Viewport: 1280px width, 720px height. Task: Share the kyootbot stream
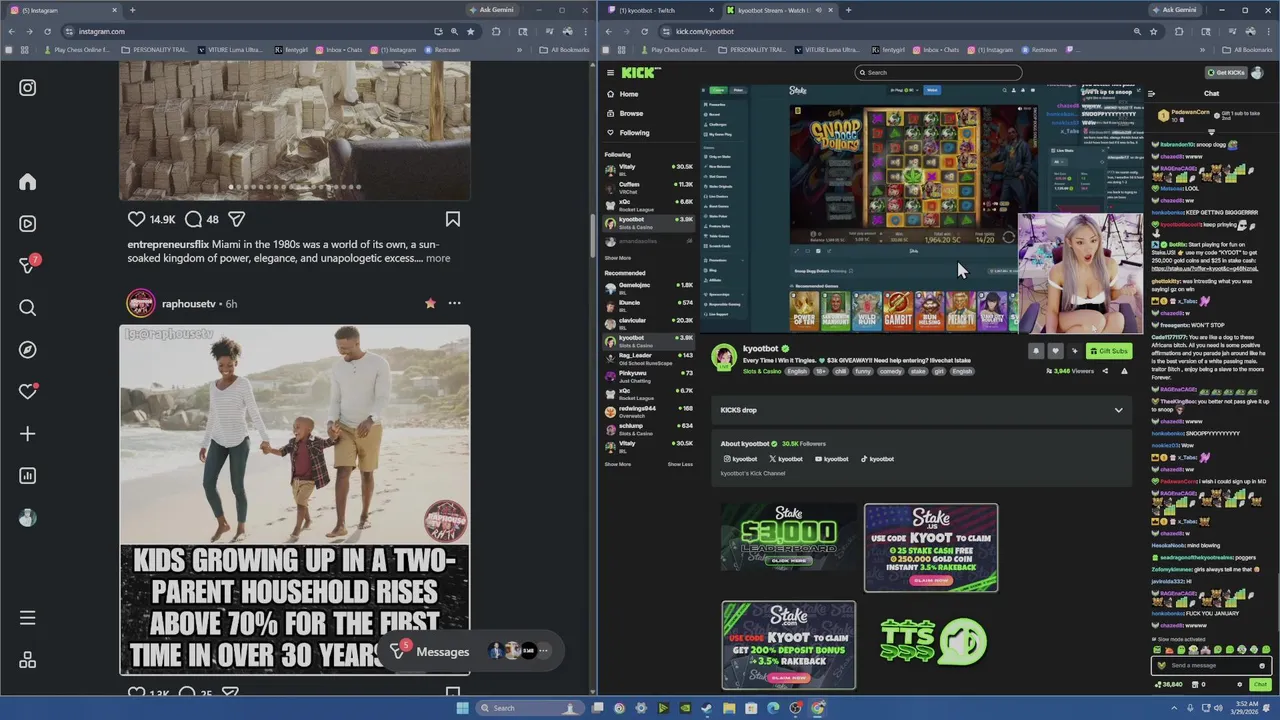point(1105,371)
